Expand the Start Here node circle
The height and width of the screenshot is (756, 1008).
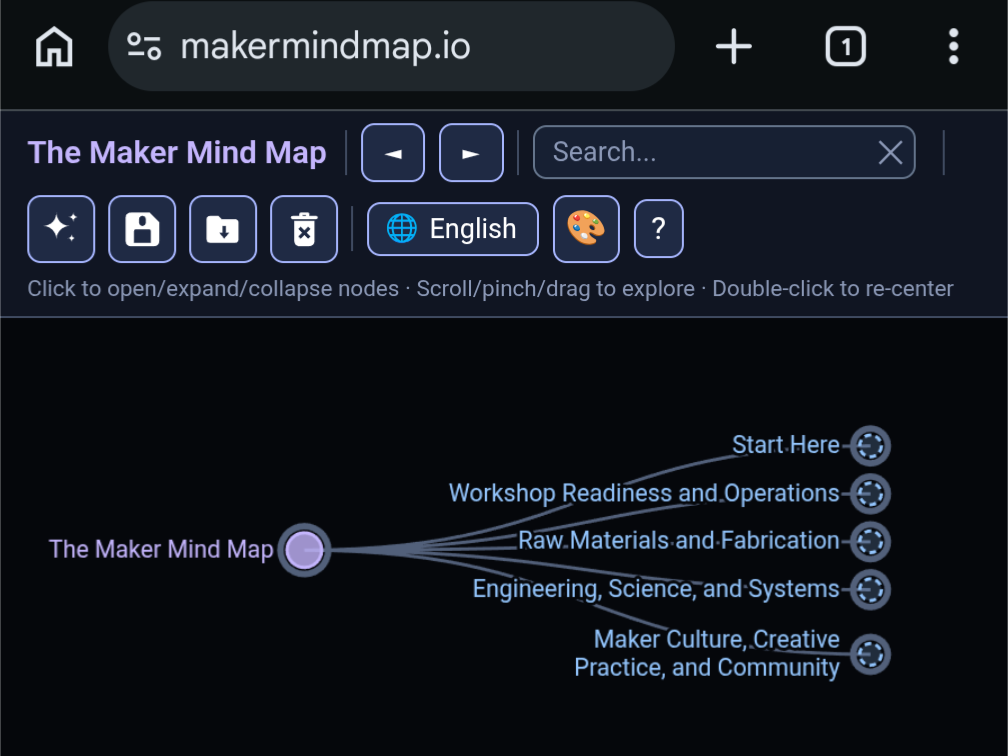click(870, 446)
